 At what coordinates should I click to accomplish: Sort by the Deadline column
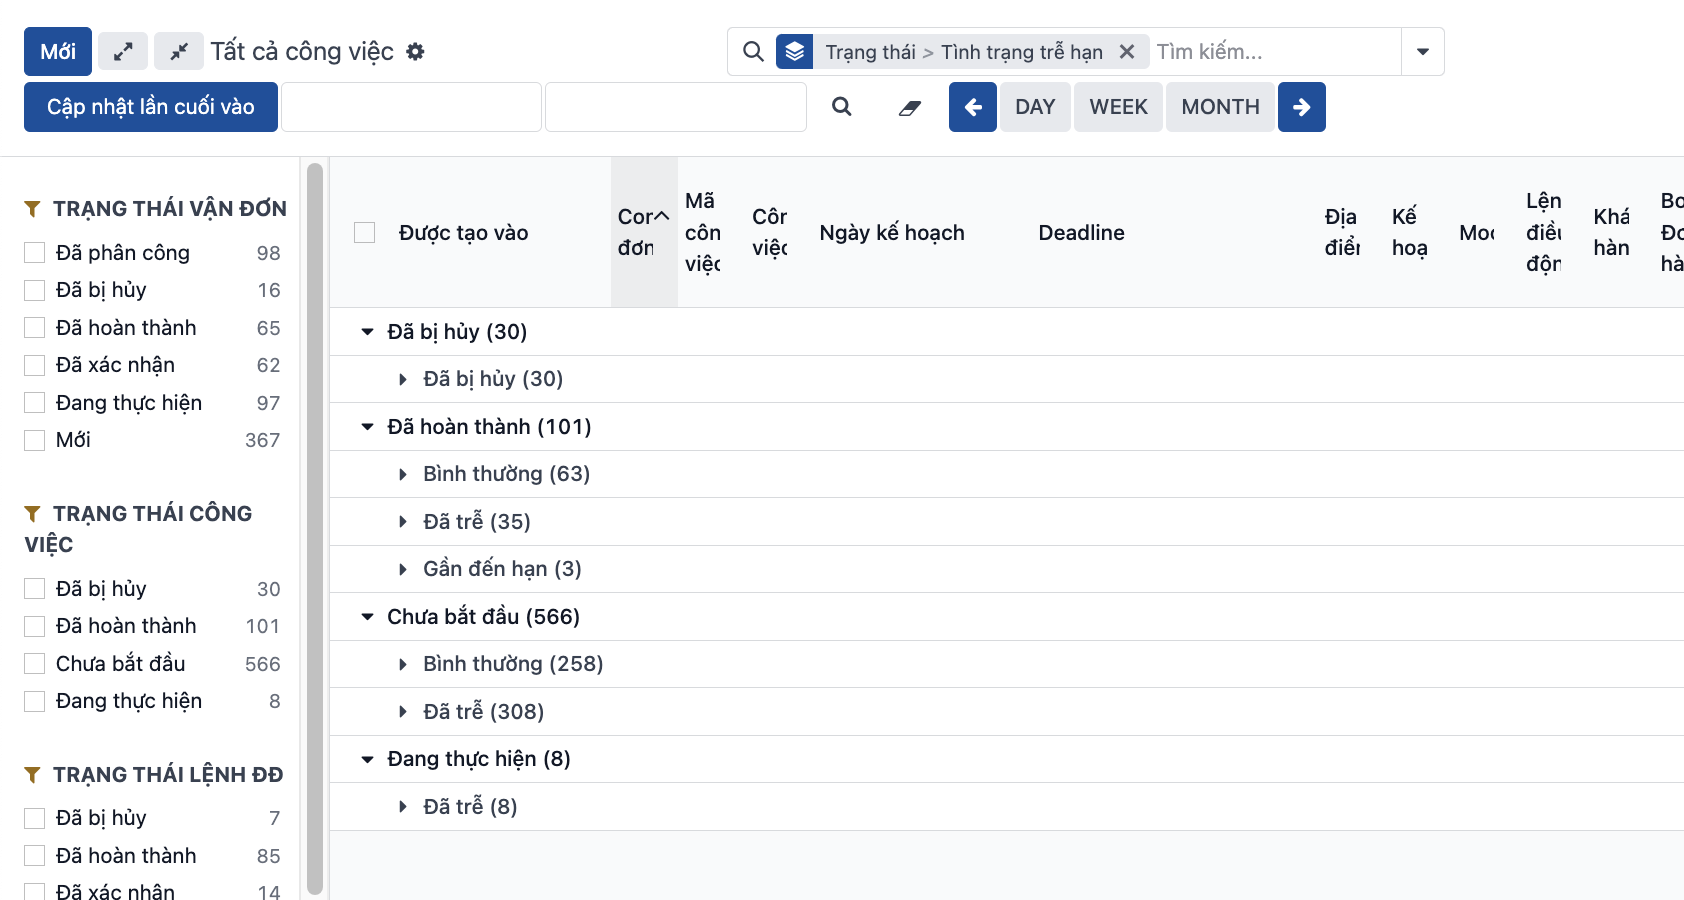[x=1081, y=233]
